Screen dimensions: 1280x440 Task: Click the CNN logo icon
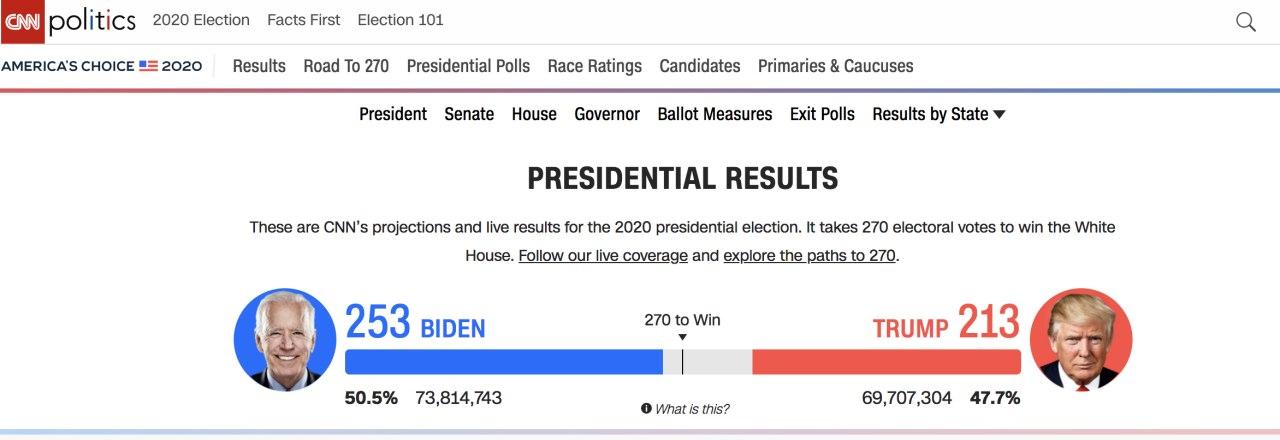coord(22,21)
